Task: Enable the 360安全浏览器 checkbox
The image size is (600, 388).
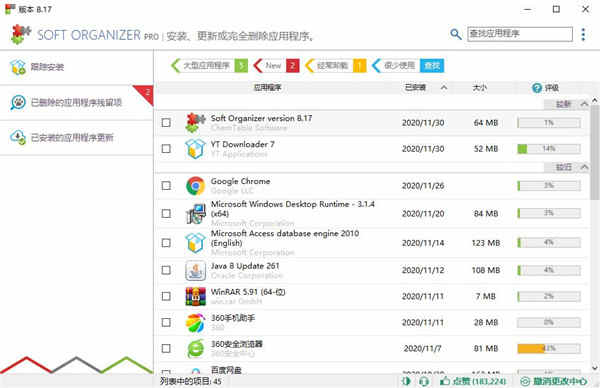Action: pos(166,348)
